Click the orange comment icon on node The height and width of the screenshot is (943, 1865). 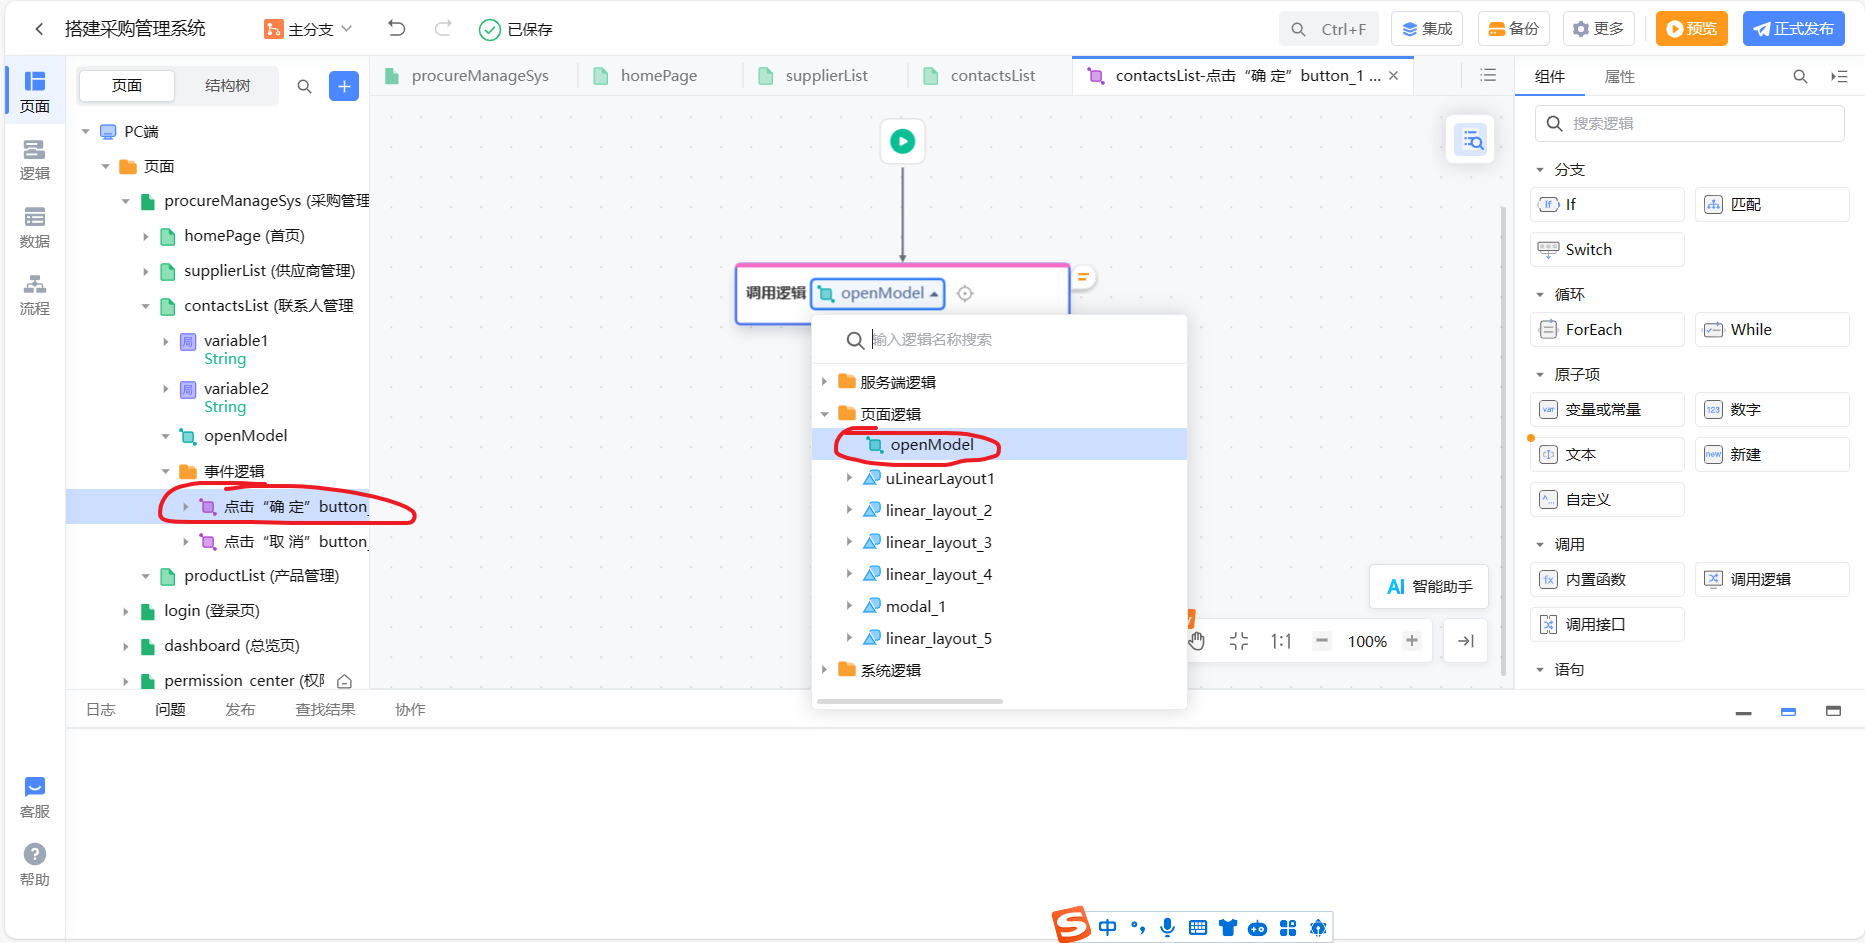tap(1083, 277)
